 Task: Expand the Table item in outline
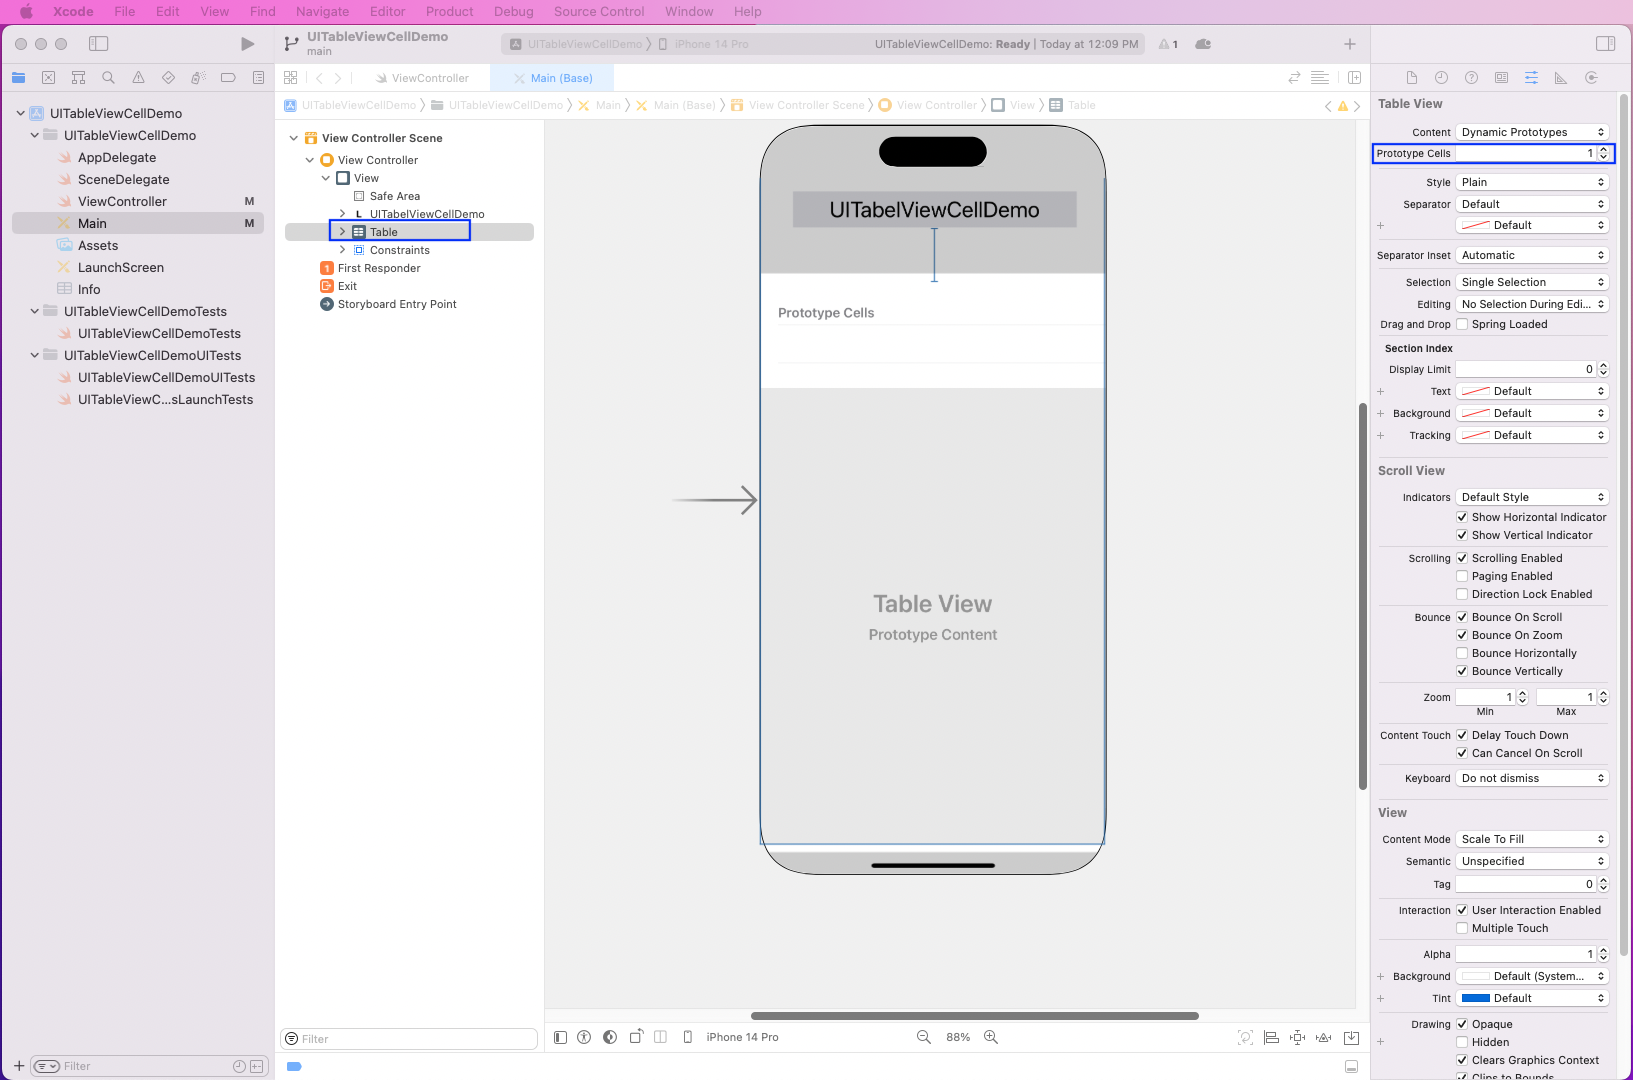pyautogui.click(x=342, y=232)
